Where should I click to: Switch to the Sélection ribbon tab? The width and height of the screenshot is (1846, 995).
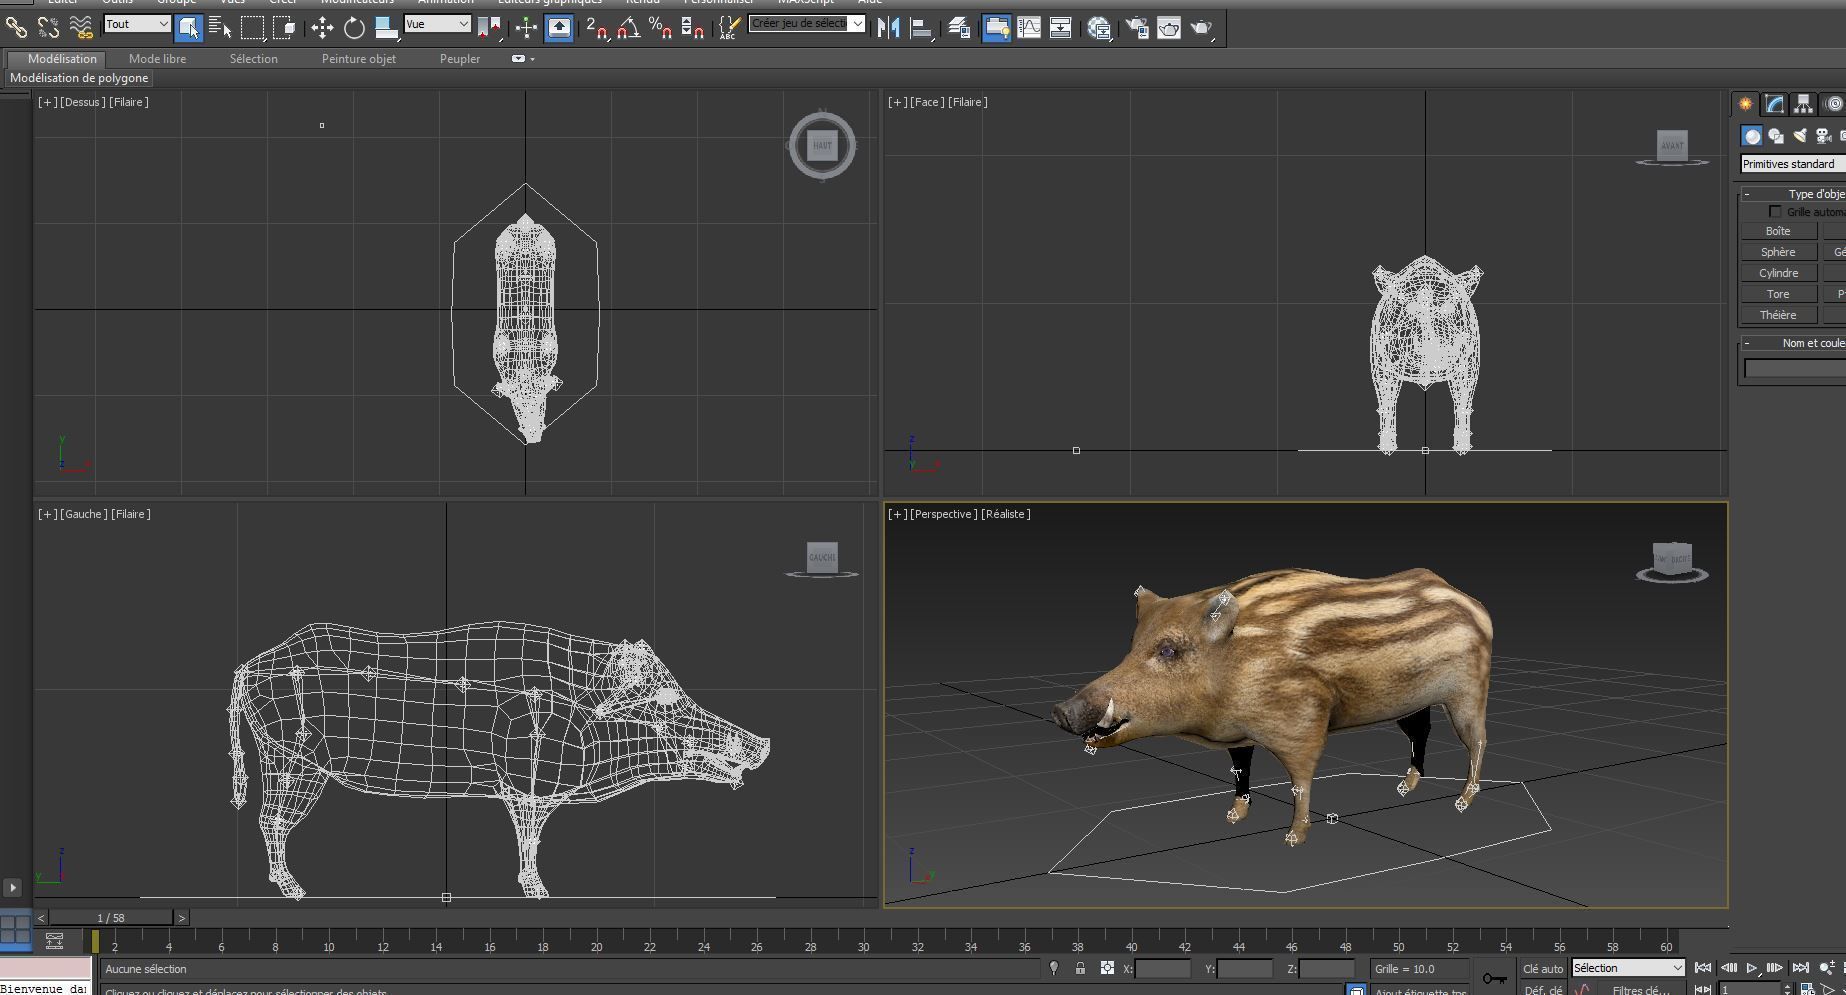253,59
